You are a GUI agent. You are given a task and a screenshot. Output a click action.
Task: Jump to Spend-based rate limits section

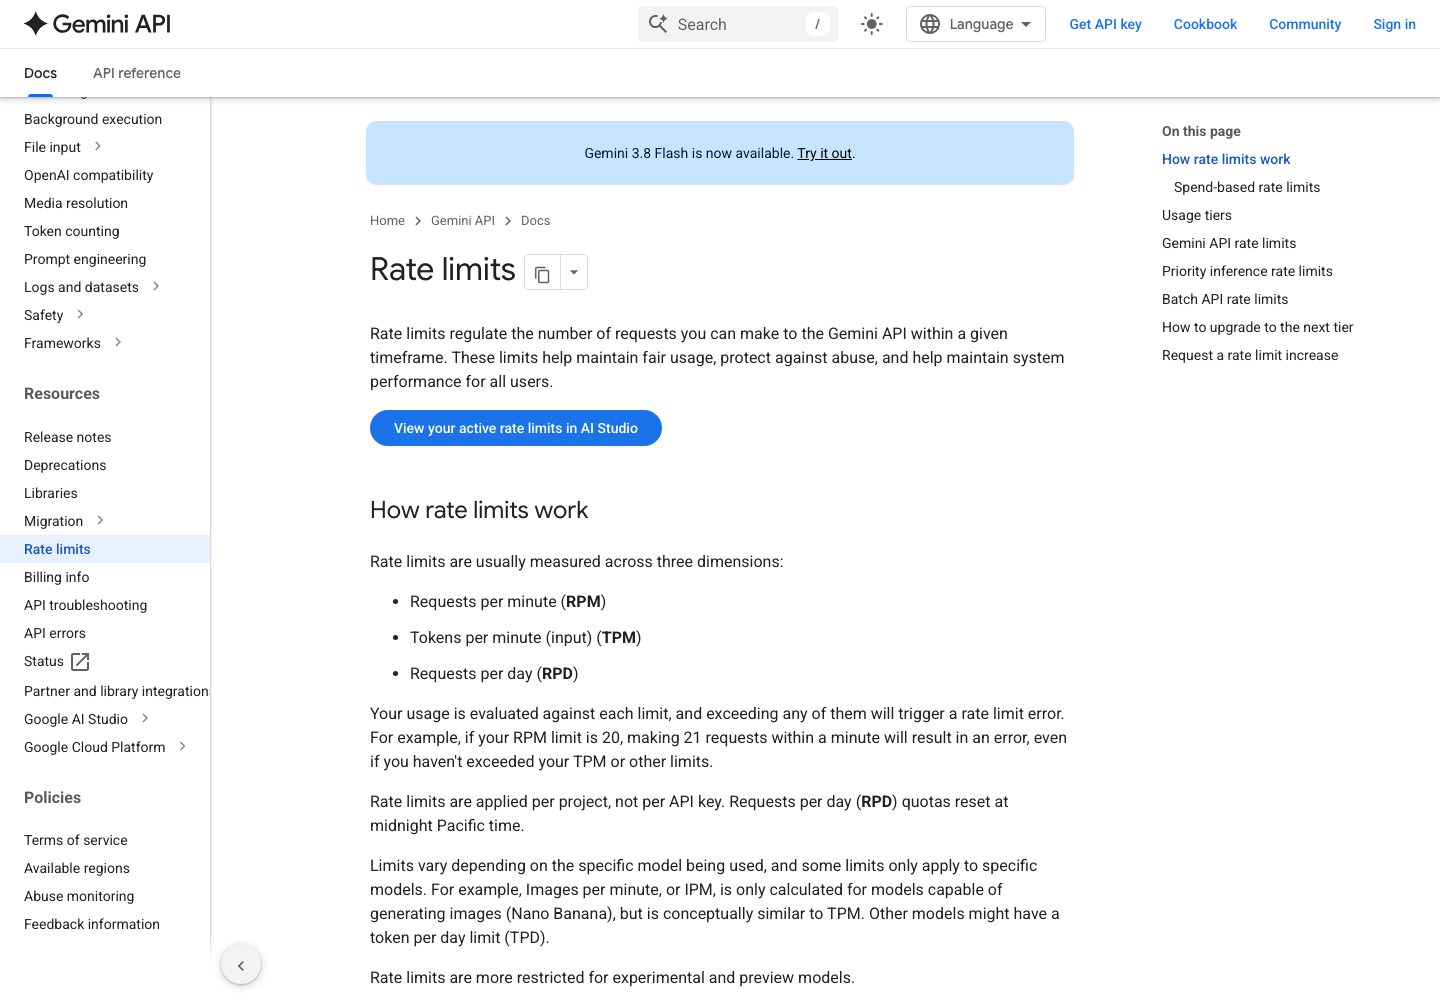(x=1247, y=187)
